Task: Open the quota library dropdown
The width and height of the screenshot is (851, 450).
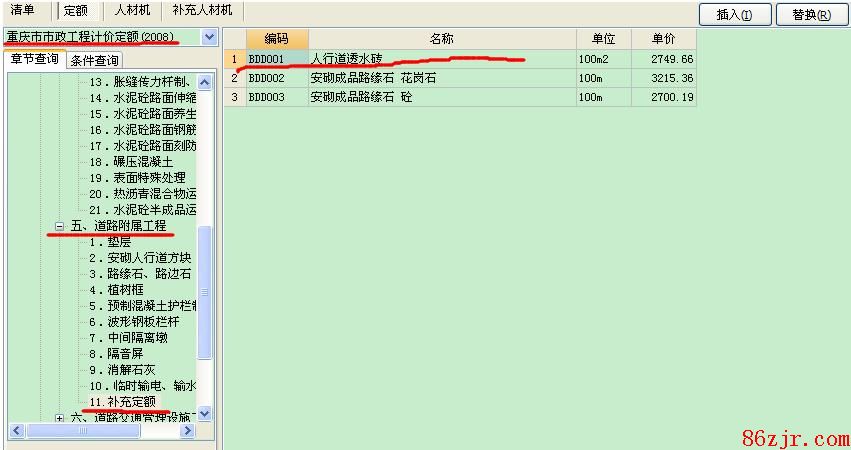Action: pos(209,37)
